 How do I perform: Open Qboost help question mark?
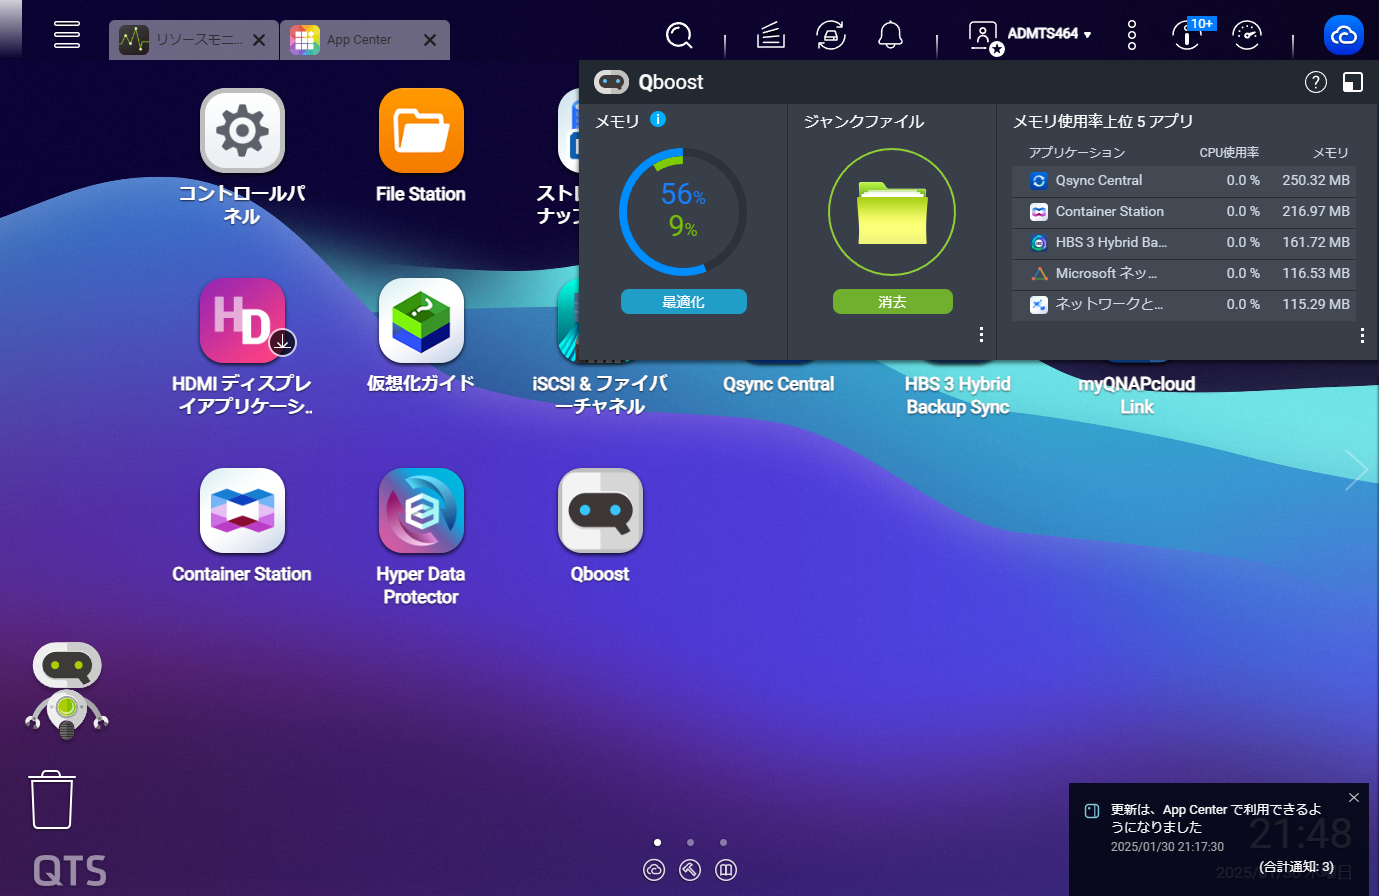pyautogui.click(x=1316, y=82)
